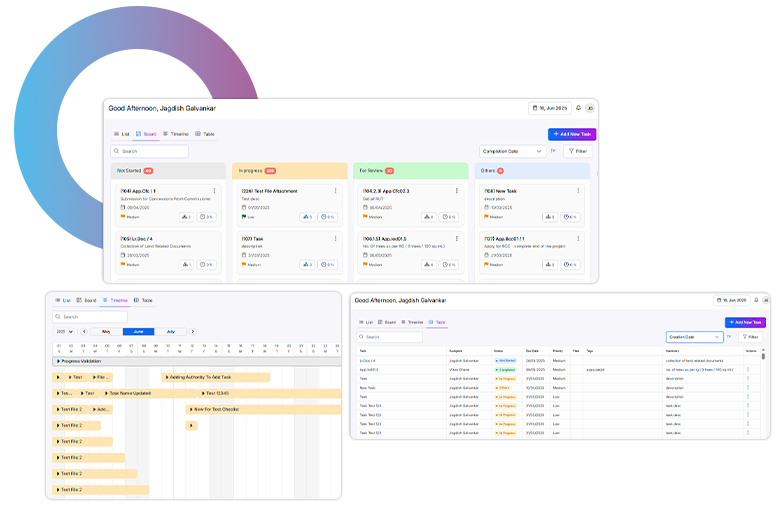
Task: Click the JG user avatar in the board view header
Action: (590, 108)
